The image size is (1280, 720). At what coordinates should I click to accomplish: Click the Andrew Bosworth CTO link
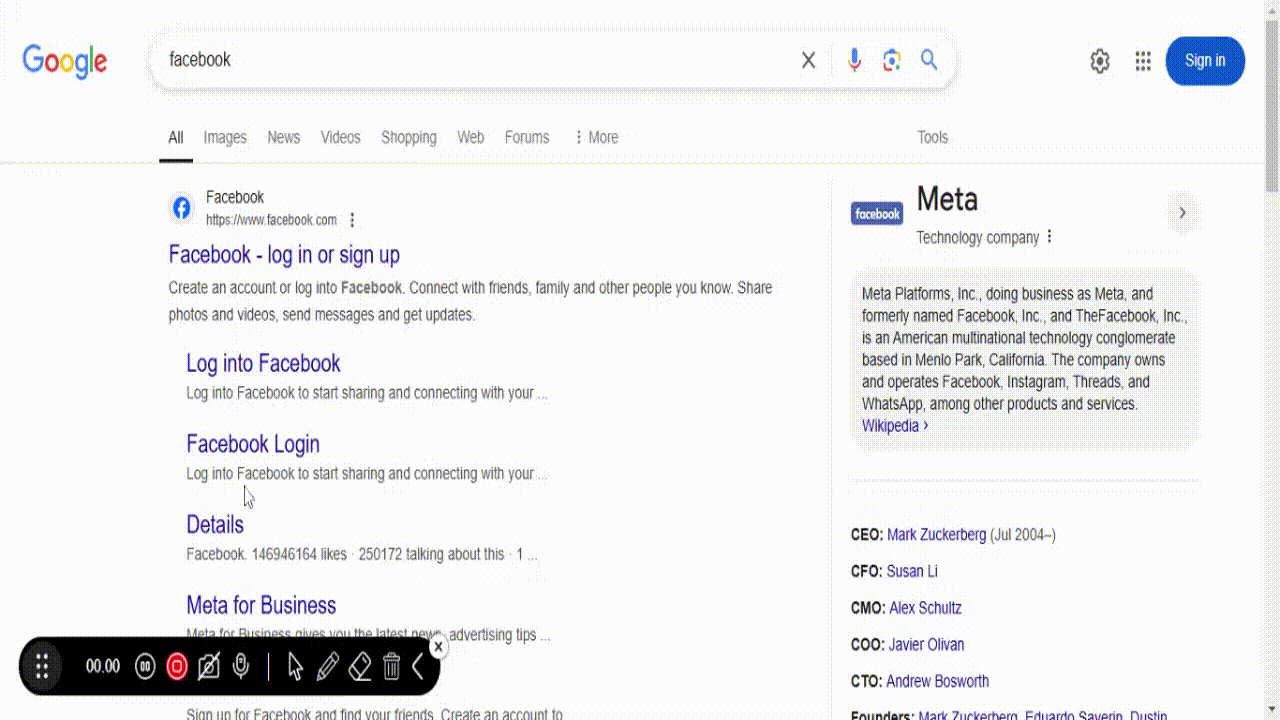tap(937, 682)
